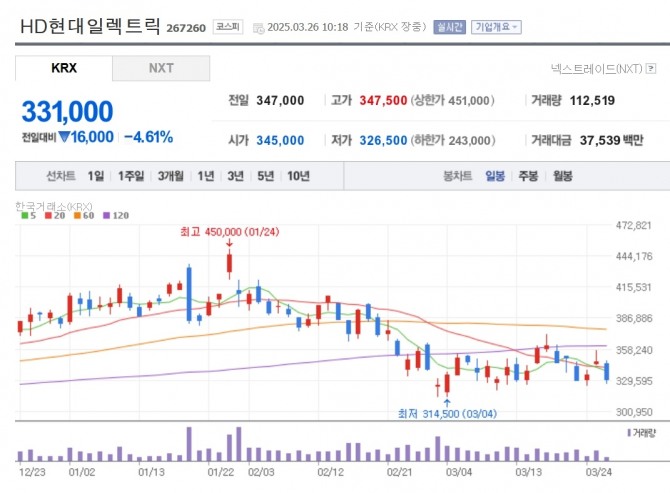
Task: Click the 실시간 button
Action: point(449,27)
